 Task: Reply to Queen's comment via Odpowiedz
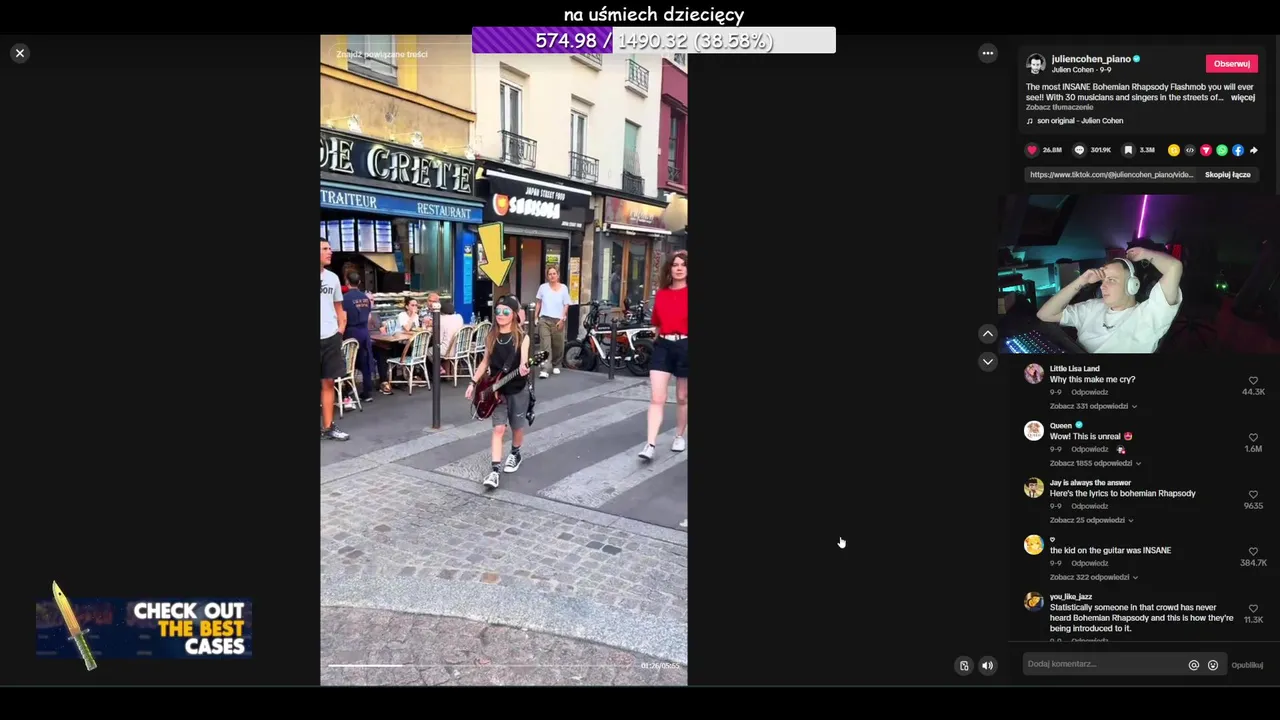1089,449
